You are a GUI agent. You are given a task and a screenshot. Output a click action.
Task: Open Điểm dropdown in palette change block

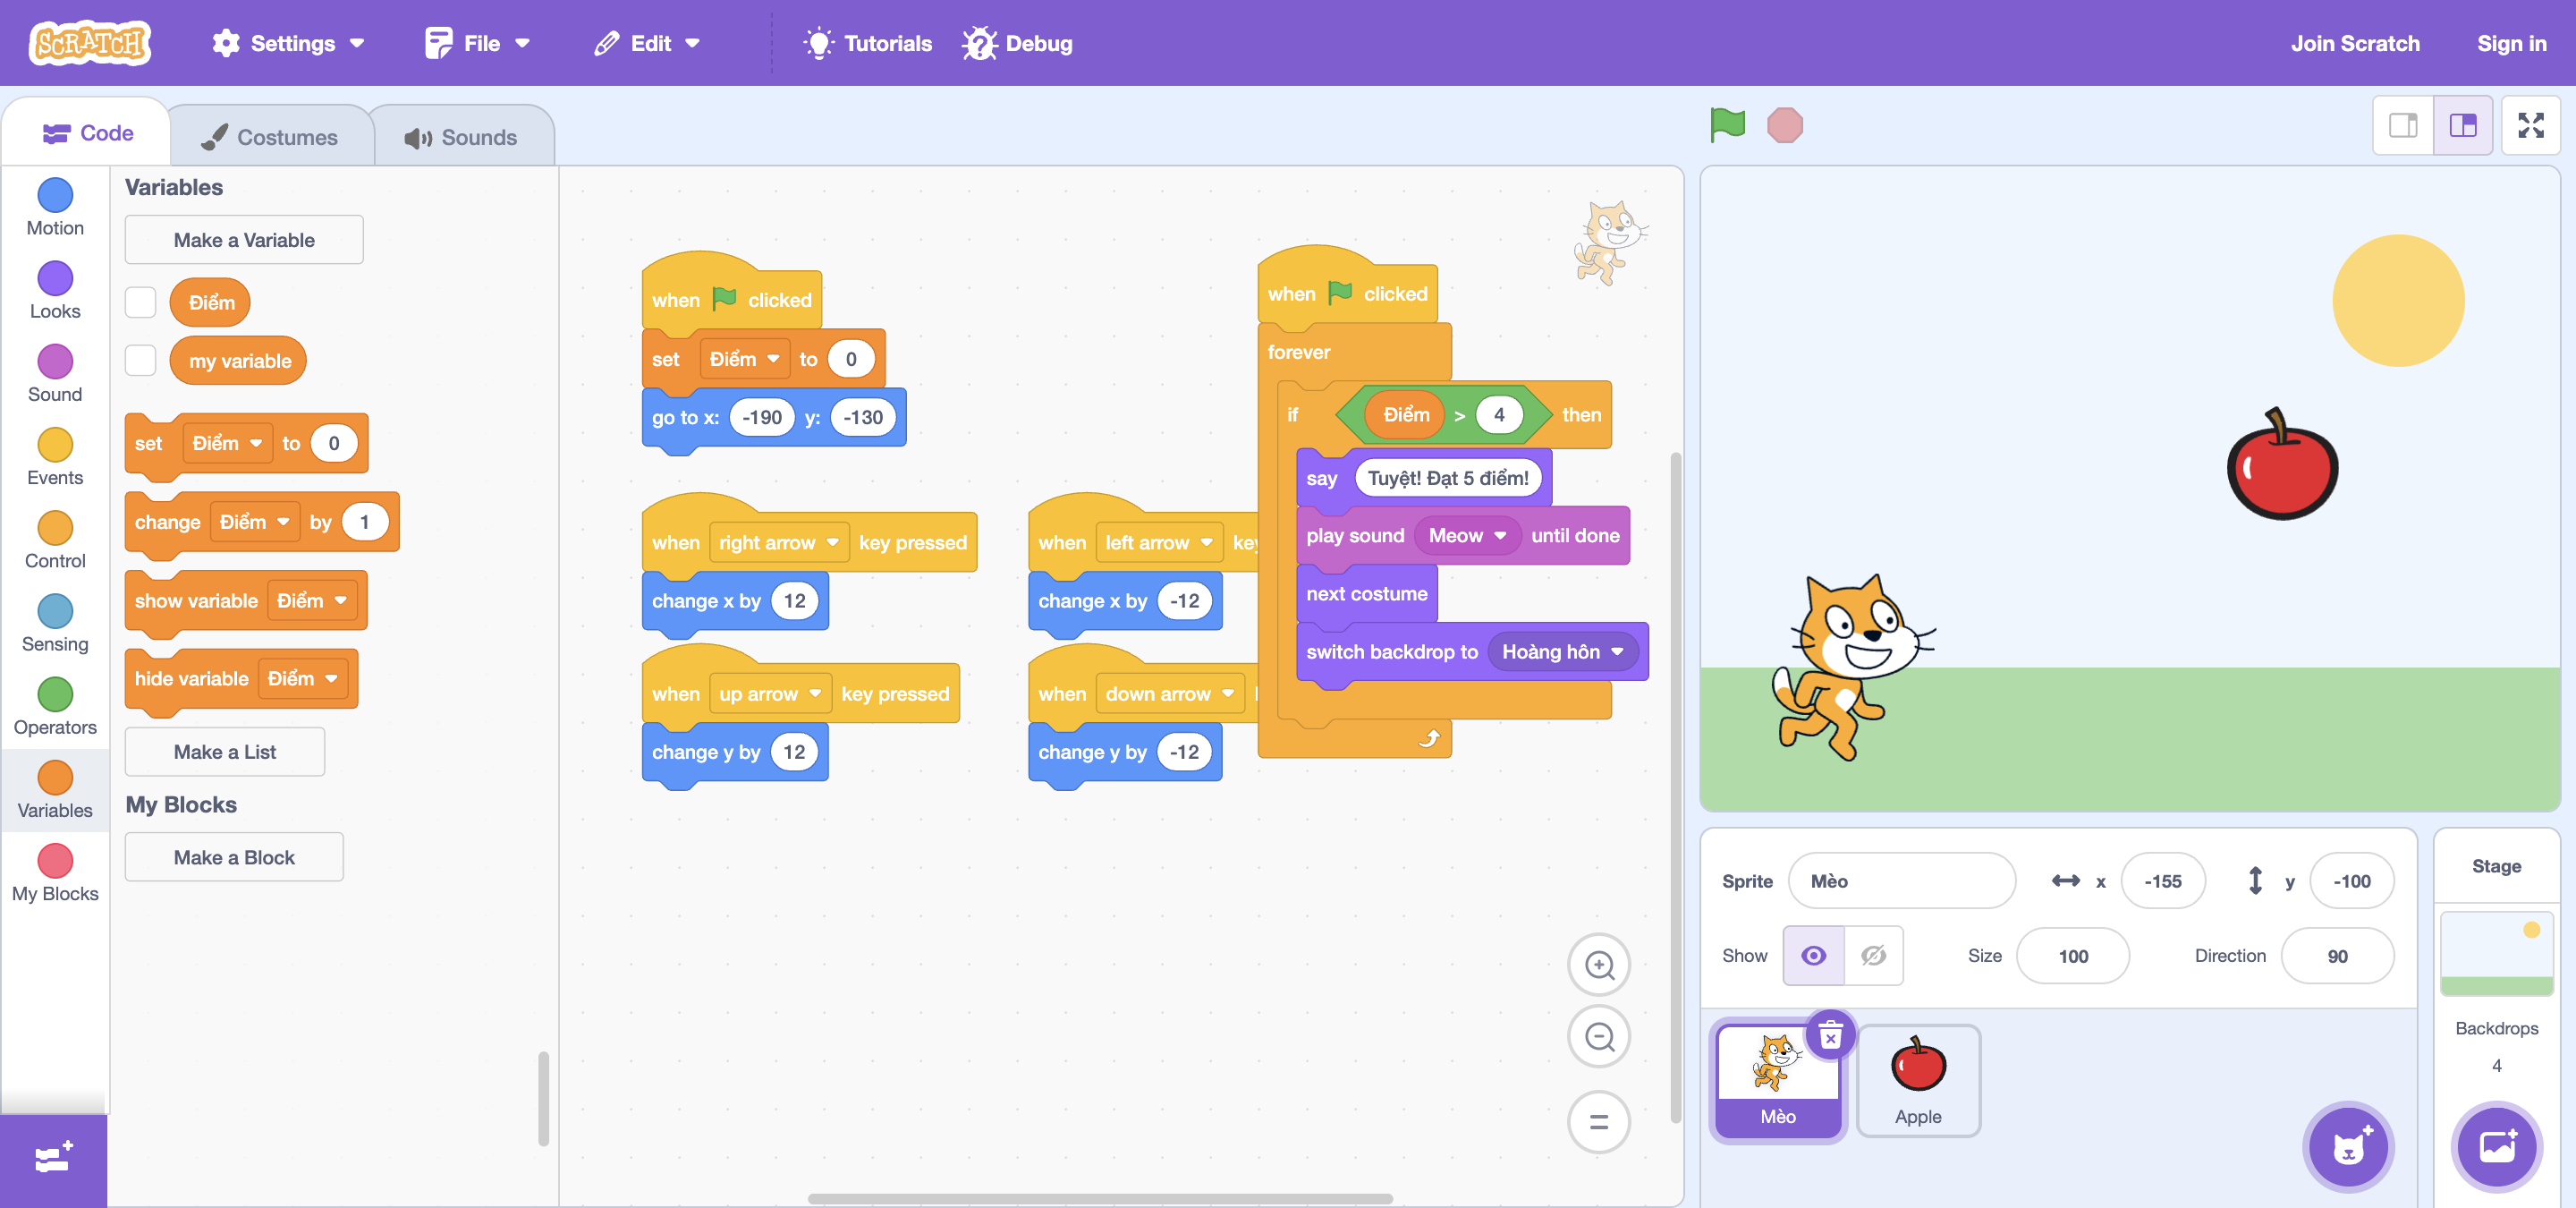255,522
